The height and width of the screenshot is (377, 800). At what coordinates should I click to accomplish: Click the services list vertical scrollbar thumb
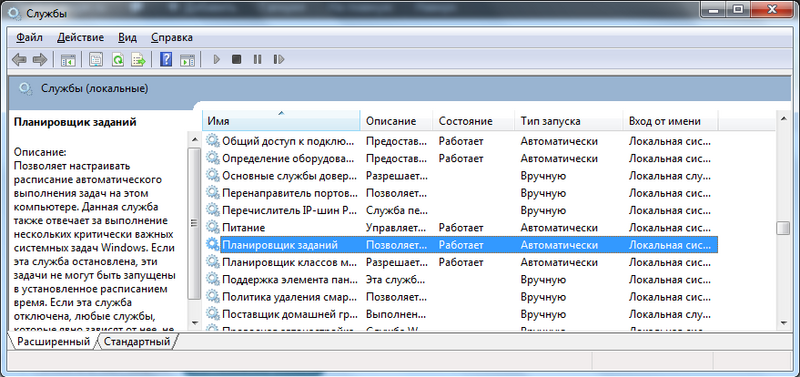pyautogui.click(x=783, y=229)
